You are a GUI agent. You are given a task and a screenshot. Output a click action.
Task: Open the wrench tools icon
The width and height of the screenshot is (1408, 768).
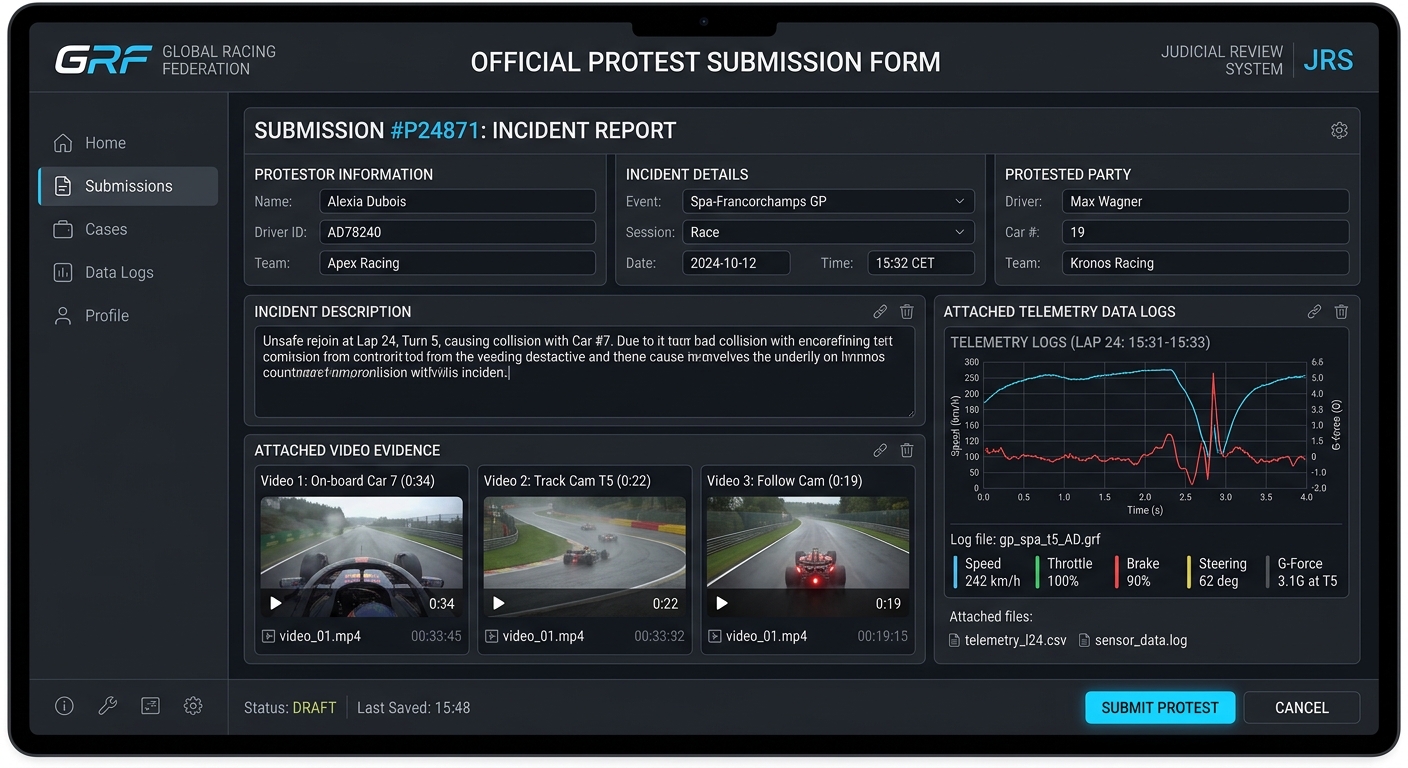coord(107,706)
